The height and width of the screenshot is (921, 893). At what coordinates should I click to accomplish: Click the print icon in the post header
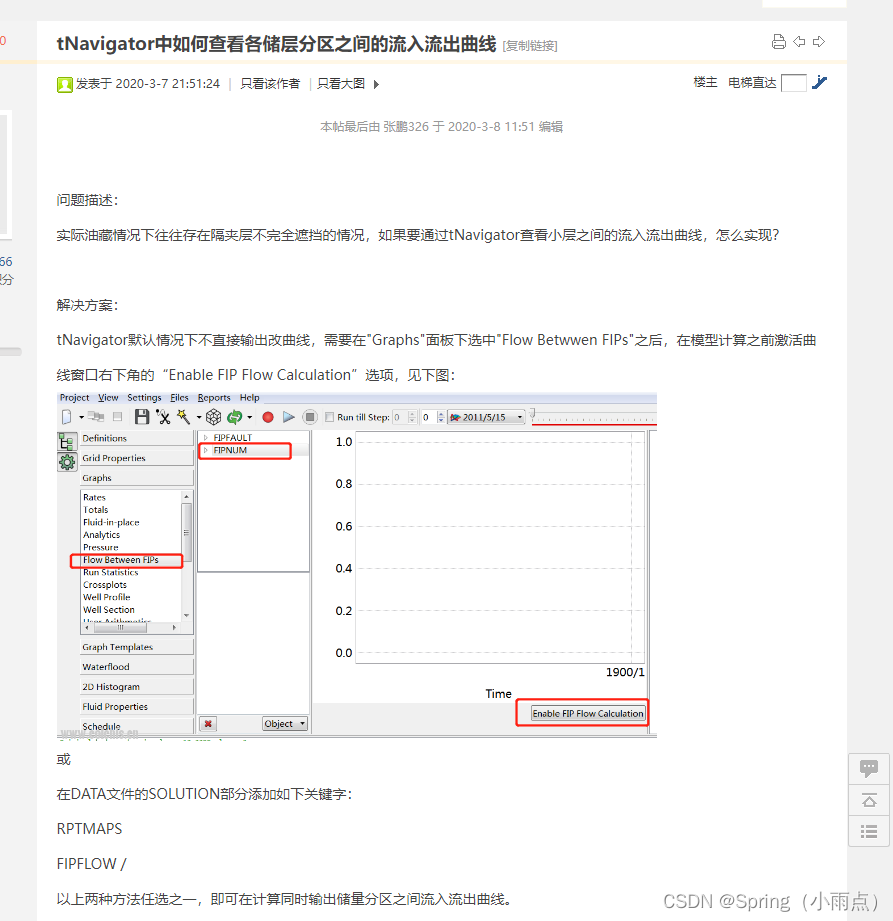pyautogui.click(x=778, y=42)
